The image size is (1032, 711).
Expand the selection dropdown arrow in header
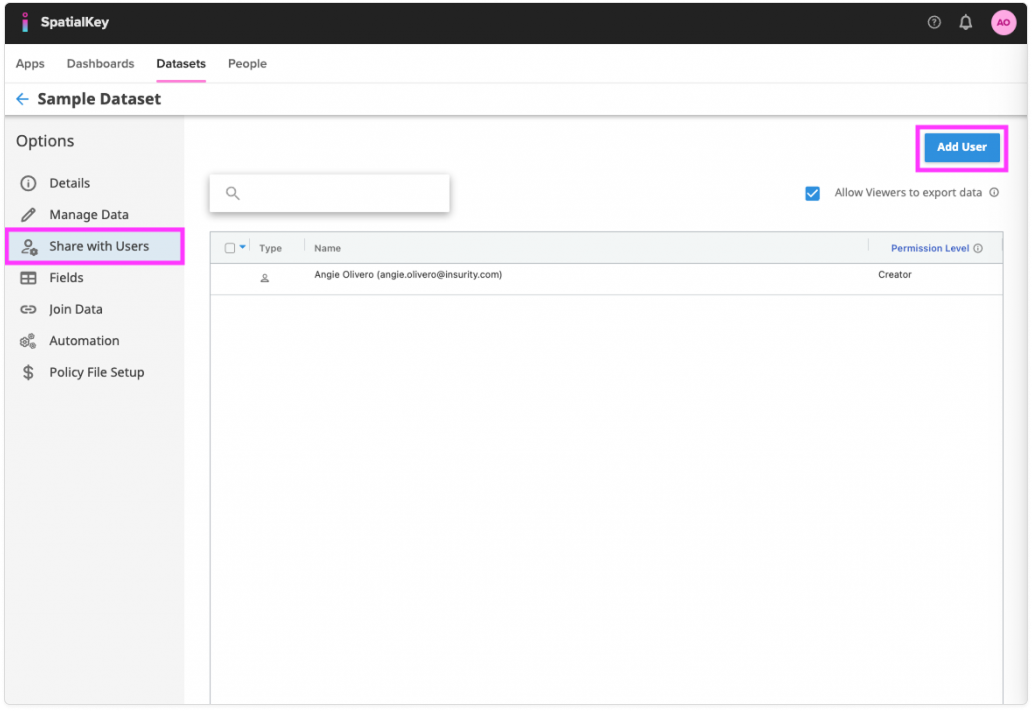243,248
